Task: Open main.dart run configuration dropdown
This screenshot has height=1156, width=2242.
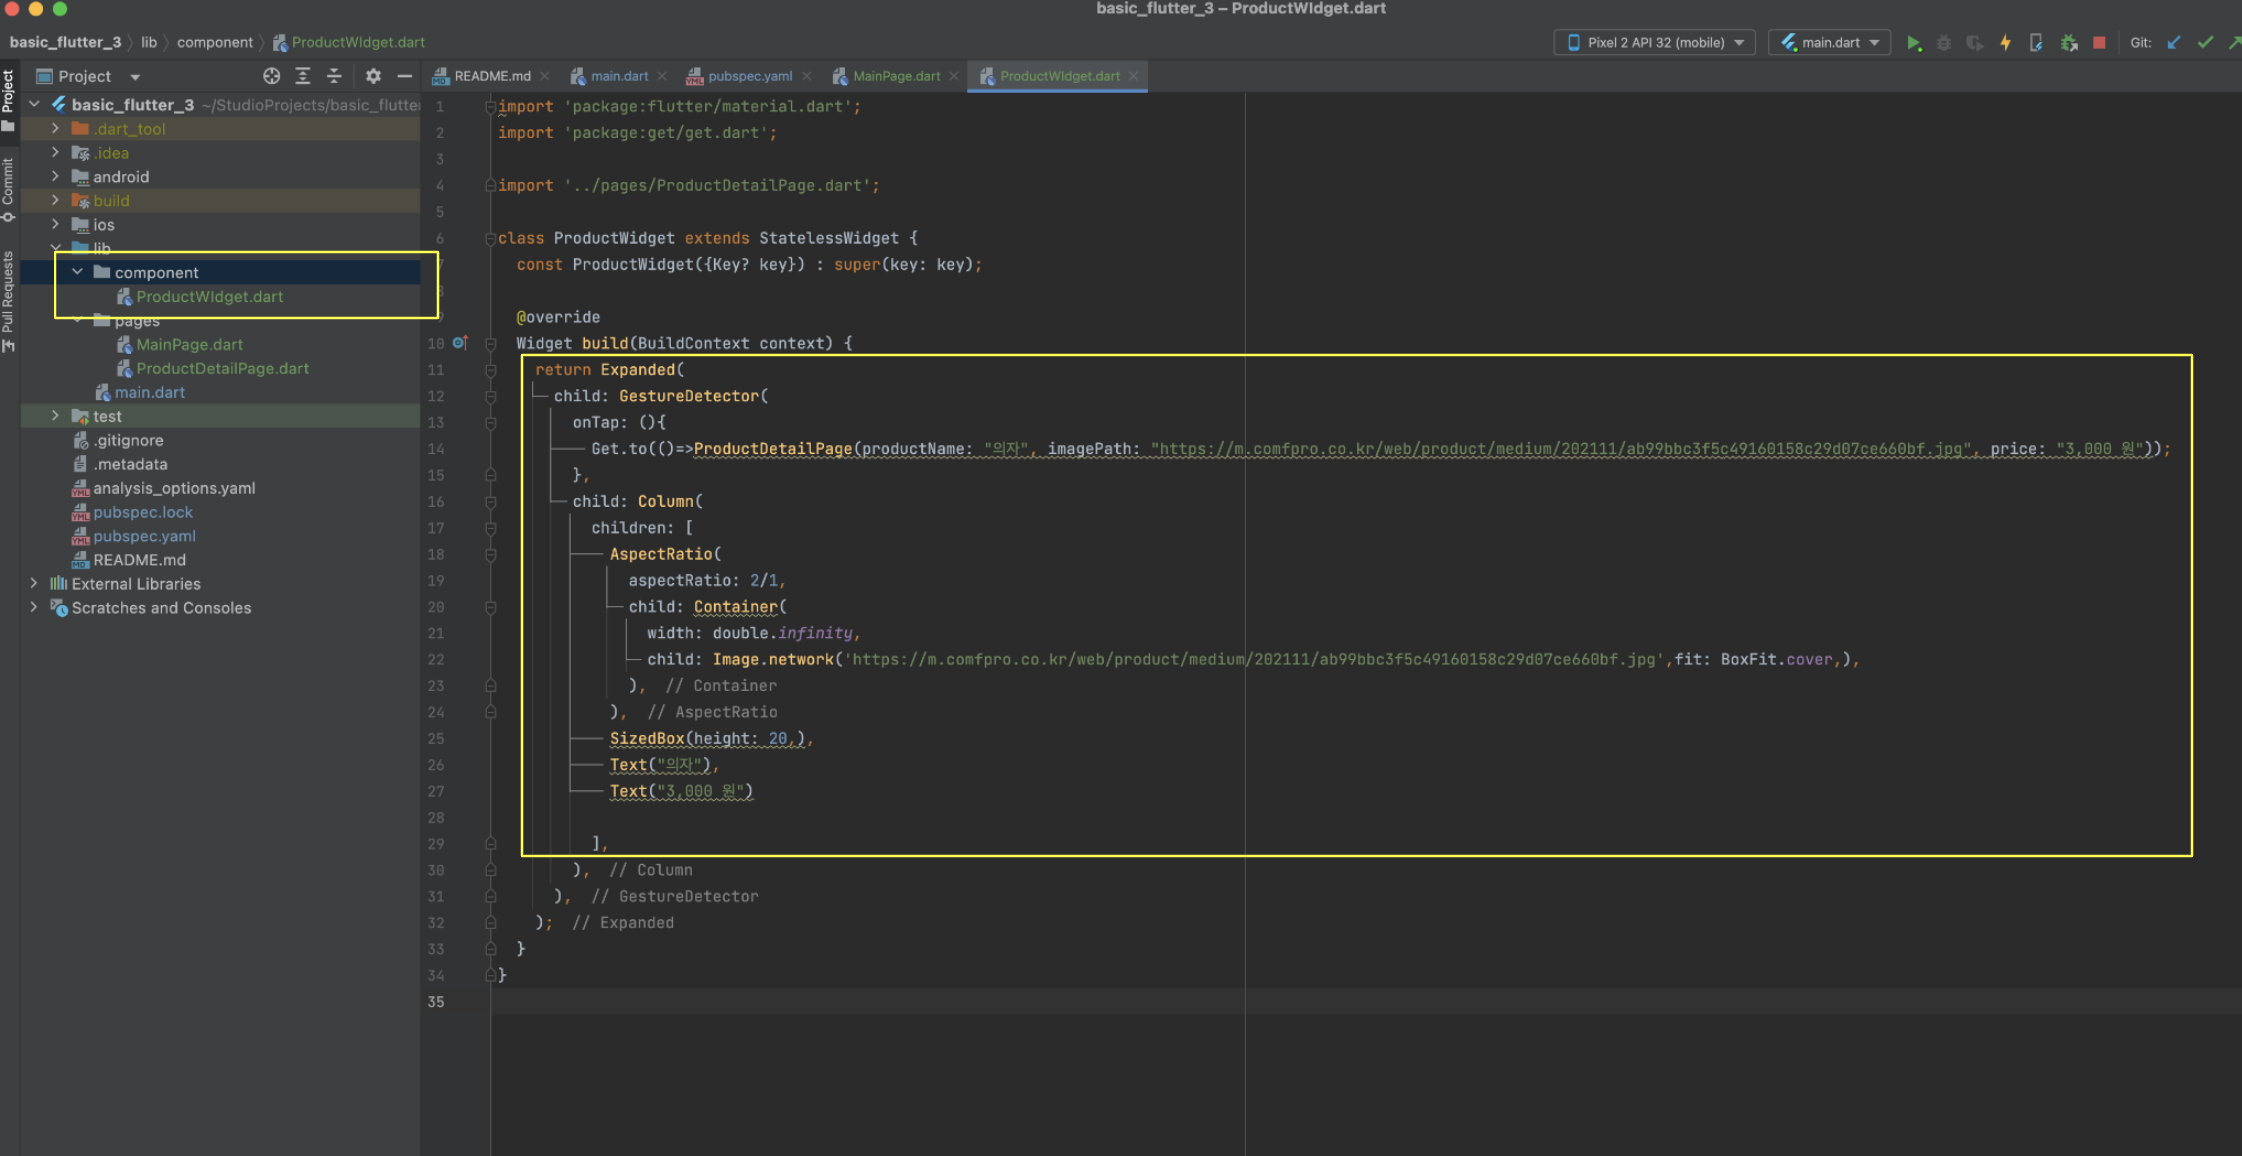Action: pyautogui.click(x=1829, y=43)
